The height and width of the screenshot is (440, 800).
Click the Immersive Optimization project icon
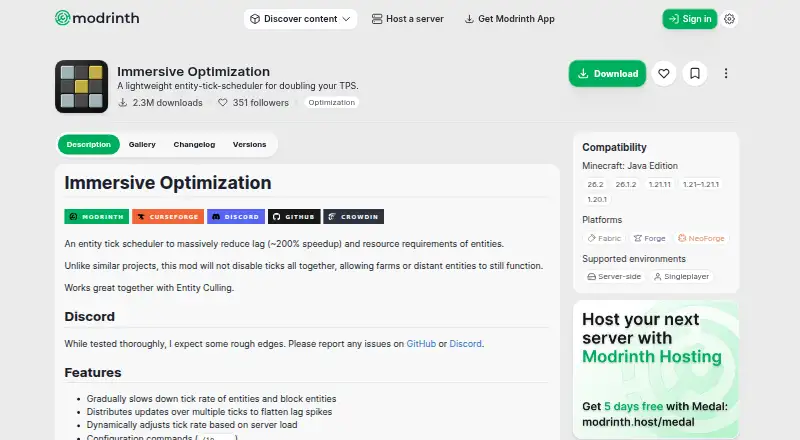pos(82,86)
